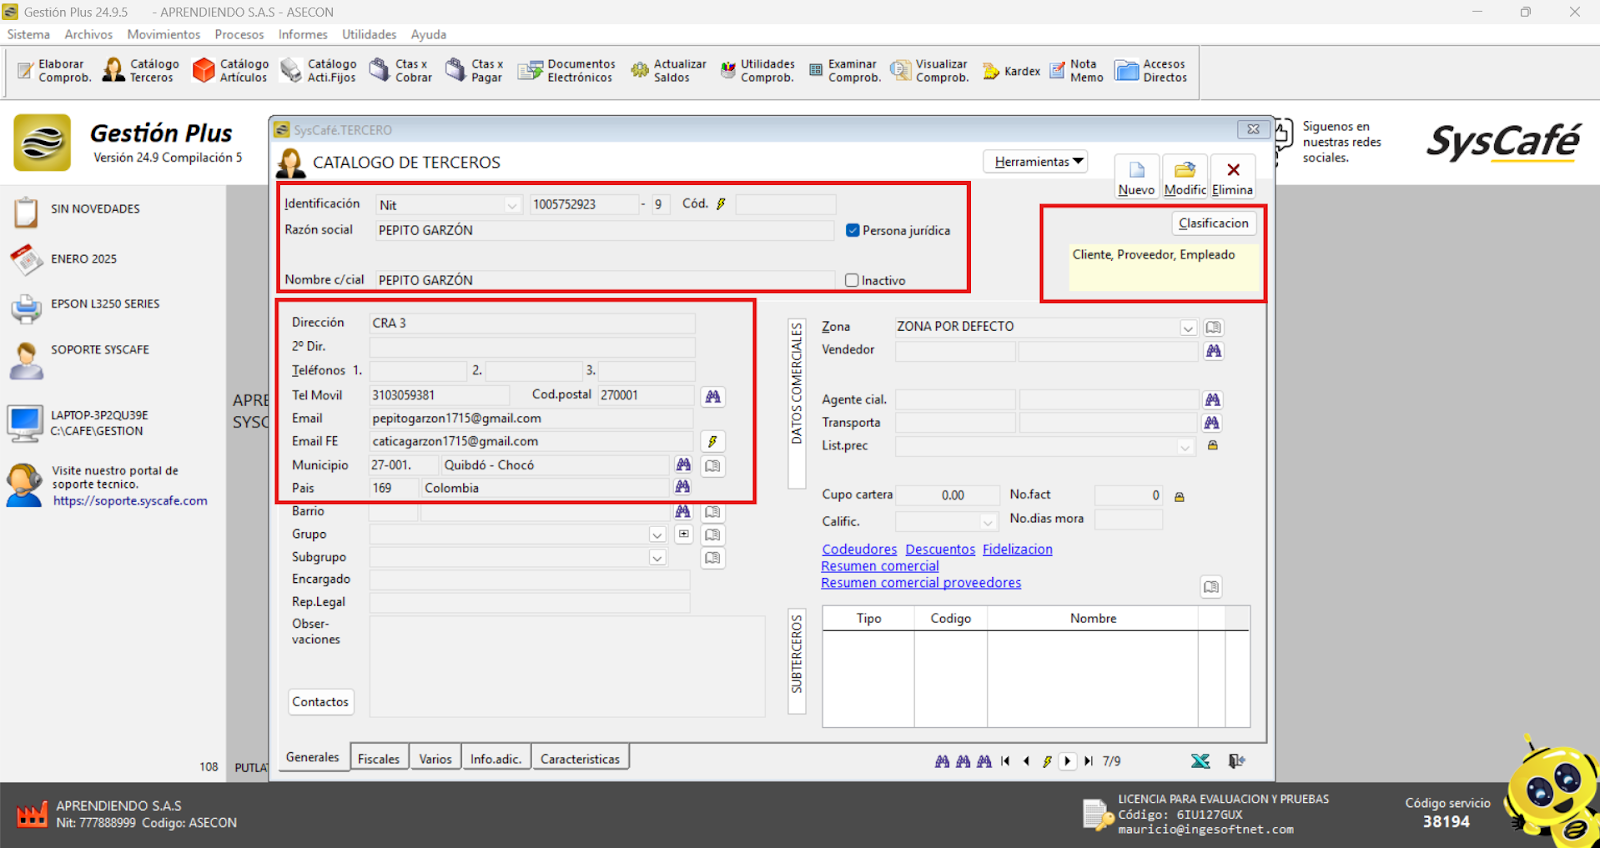Export with the Excel icon at bottom
This screenshot has height=848, width=1600.
click(x=1200, y=761)
